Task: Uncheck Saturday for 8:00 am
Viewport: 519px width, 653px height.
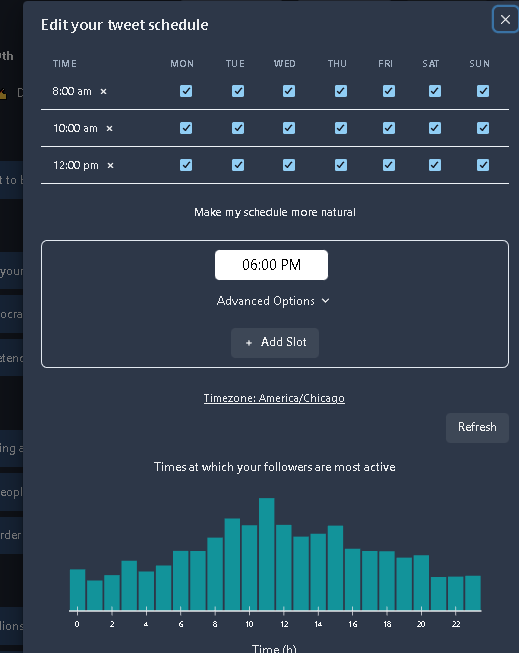Action: tap(435, 91)
